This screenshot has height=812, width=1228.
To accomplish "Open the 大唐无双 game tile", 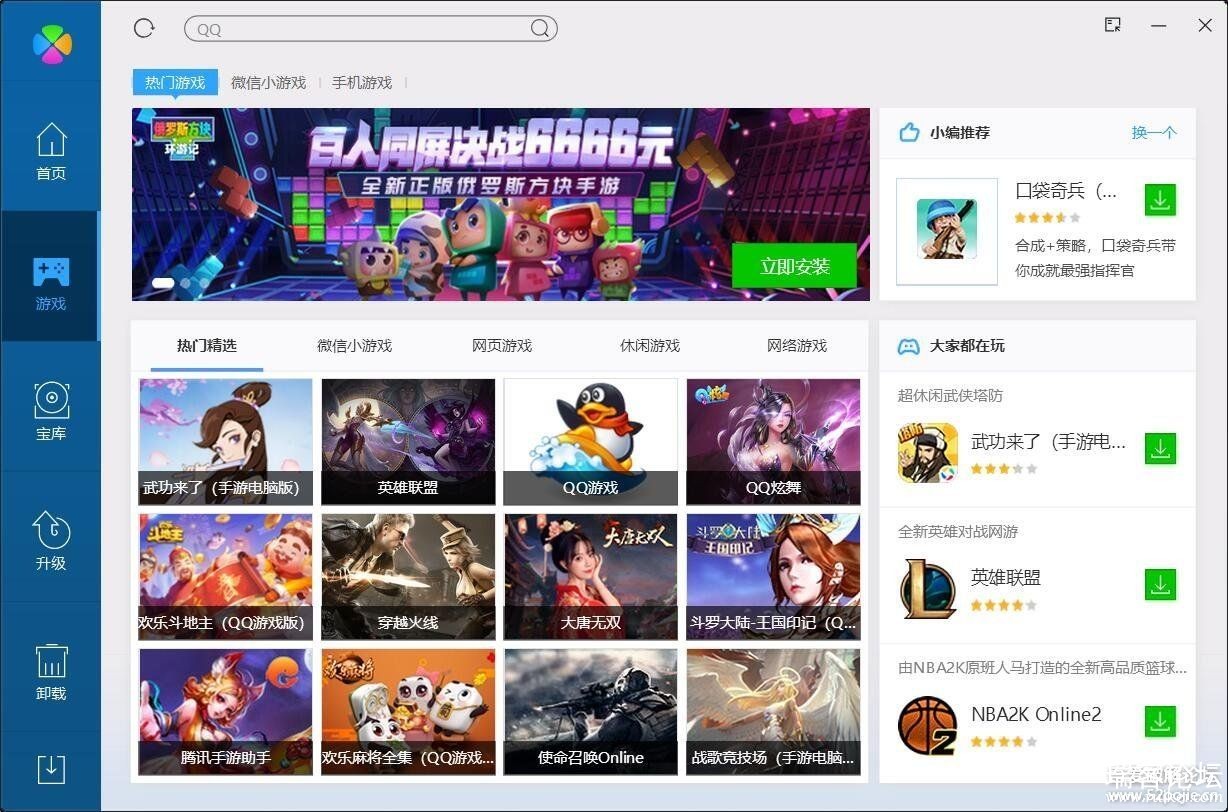I will pyautogui.click(x=590, y=576).
